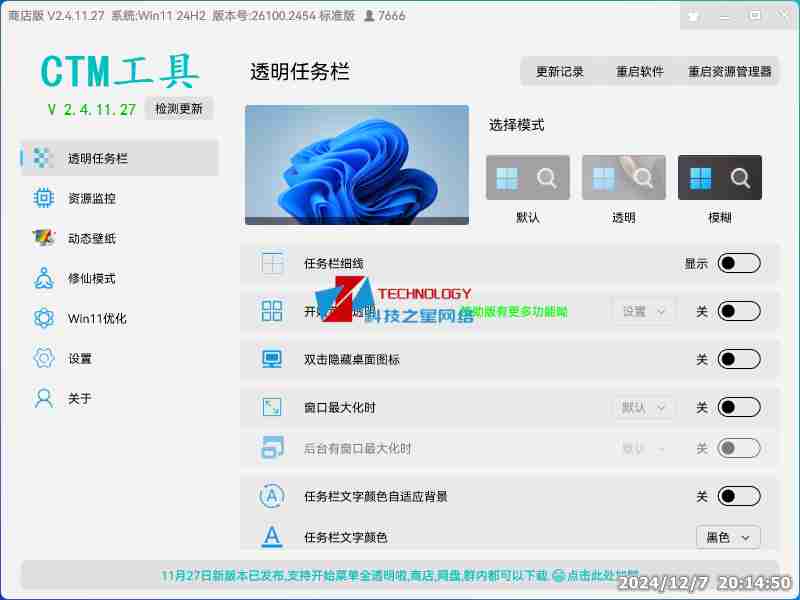Turn on 任务栏文字颜色自适应背景 switch
The image size is (800, 600).
coord(739,496)
